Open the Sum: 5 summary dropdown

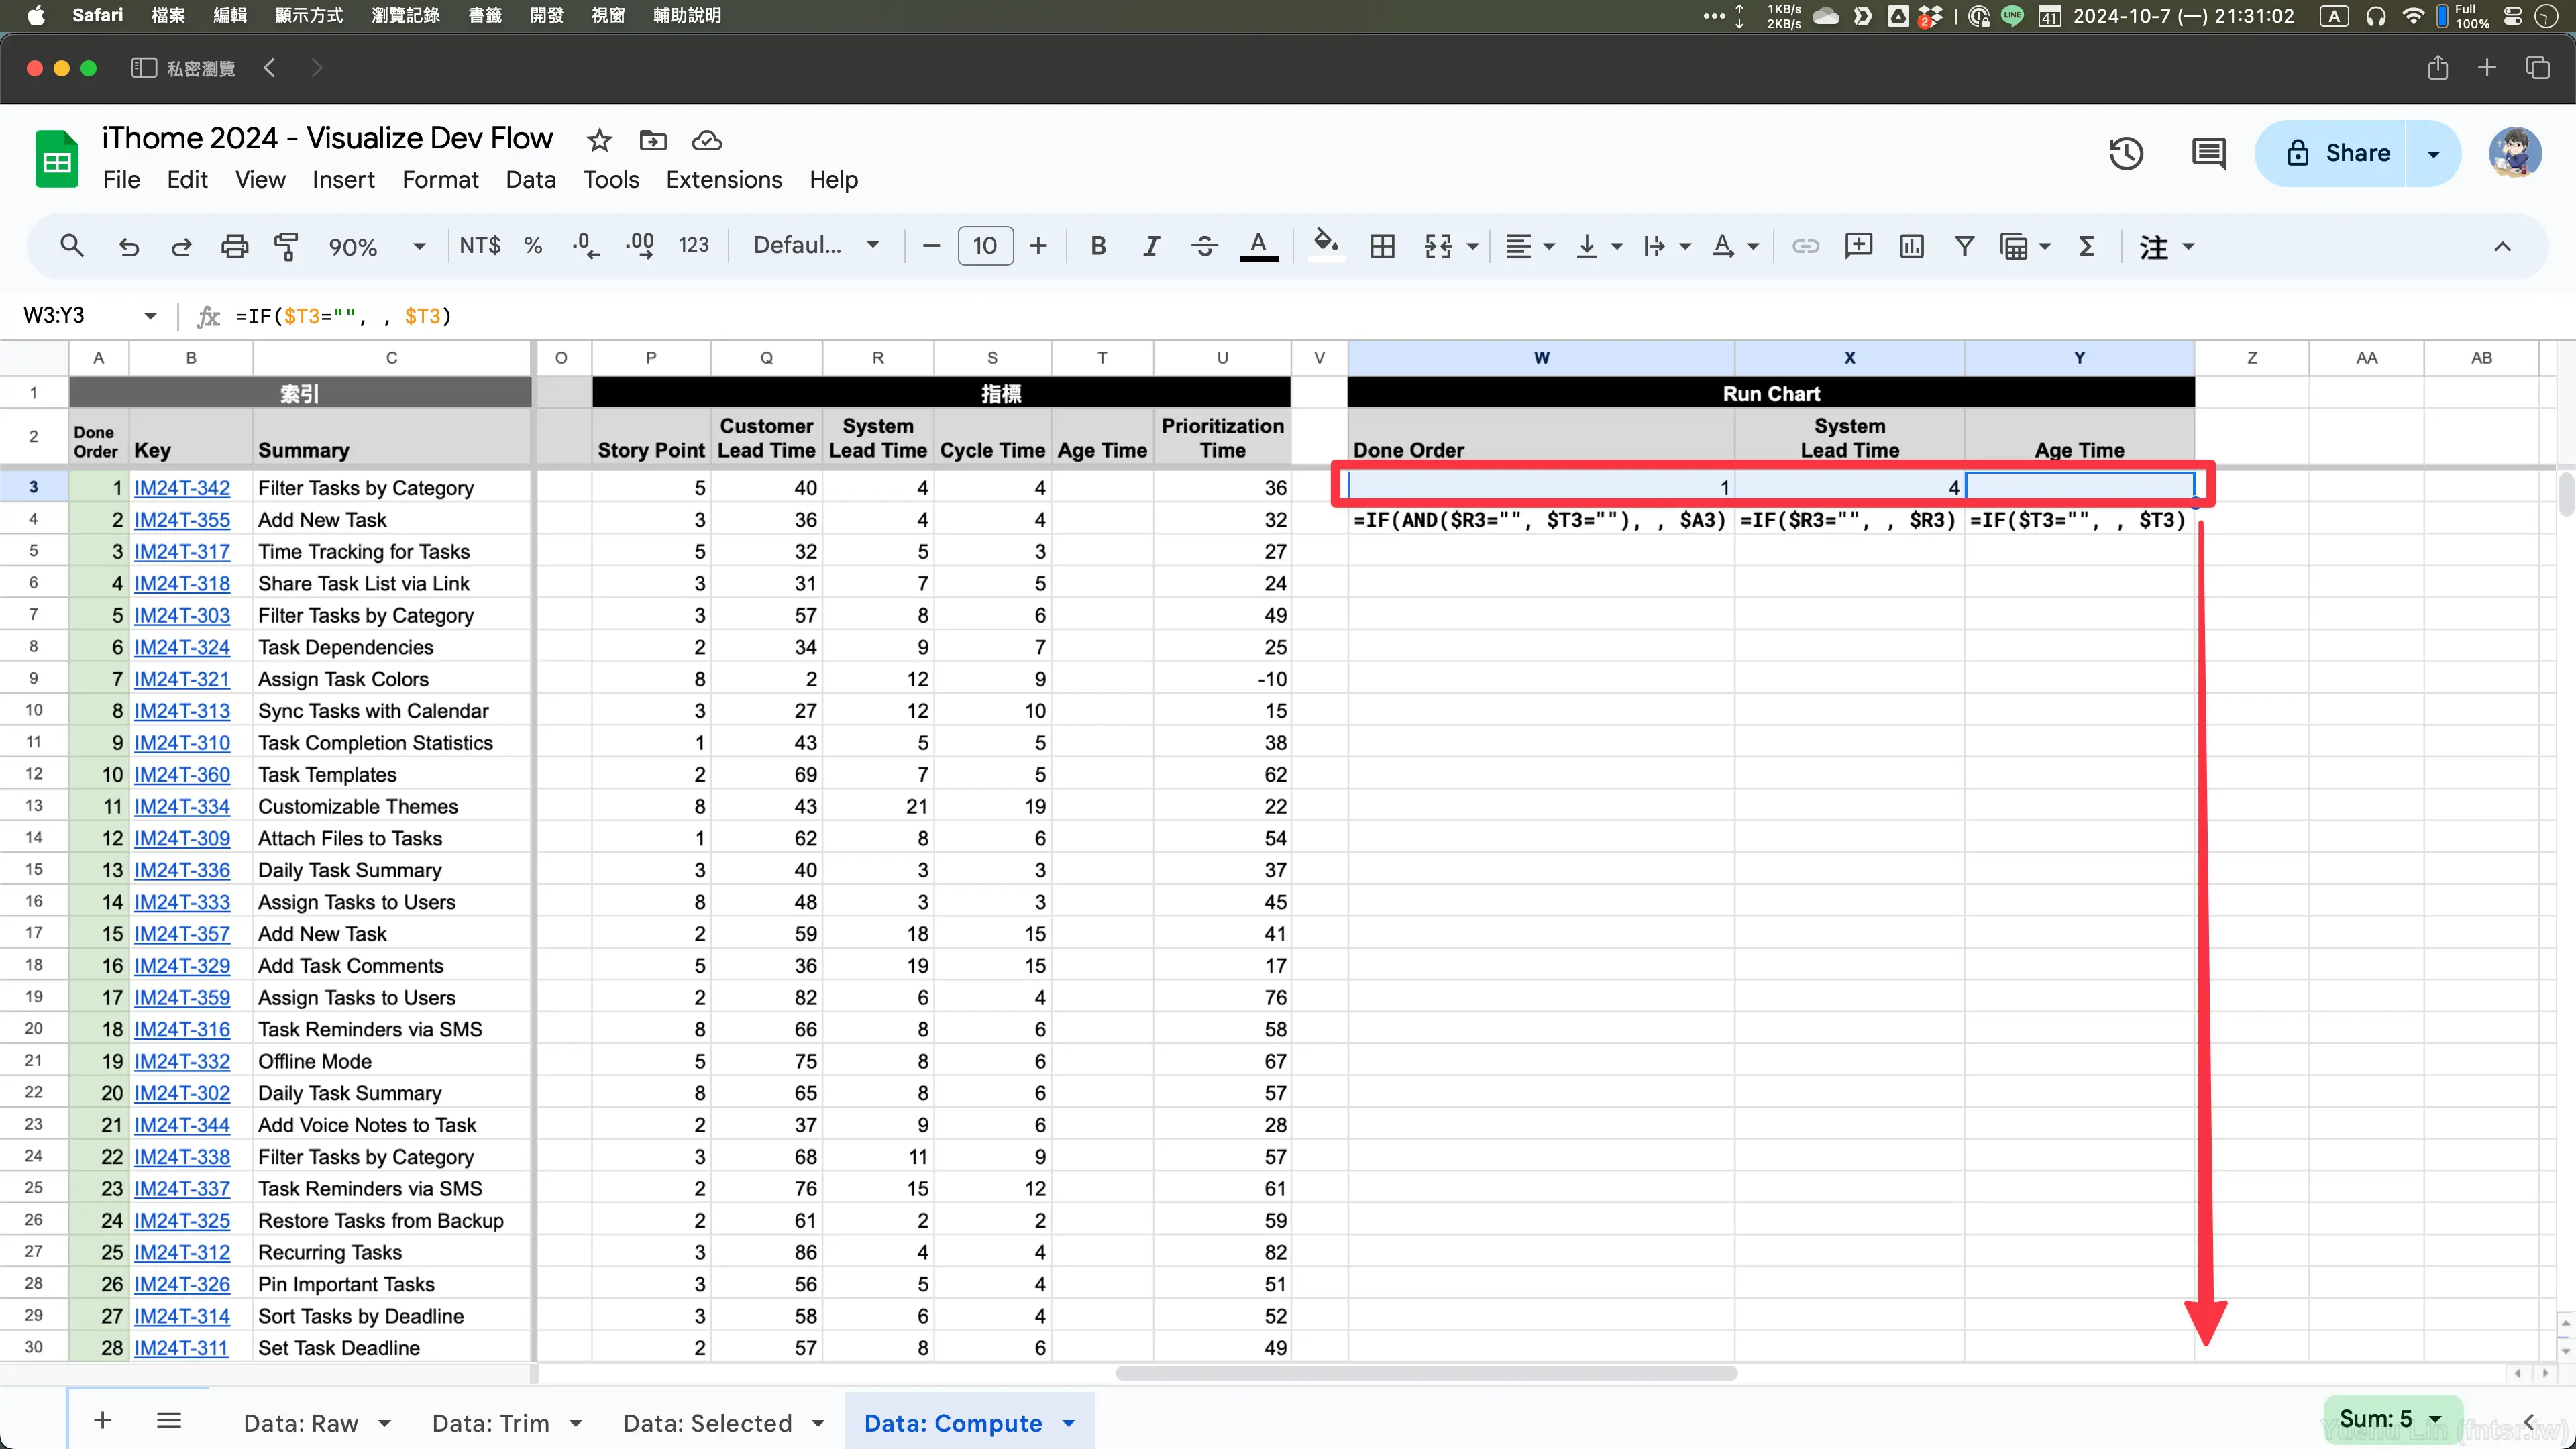point(2392,1419)
